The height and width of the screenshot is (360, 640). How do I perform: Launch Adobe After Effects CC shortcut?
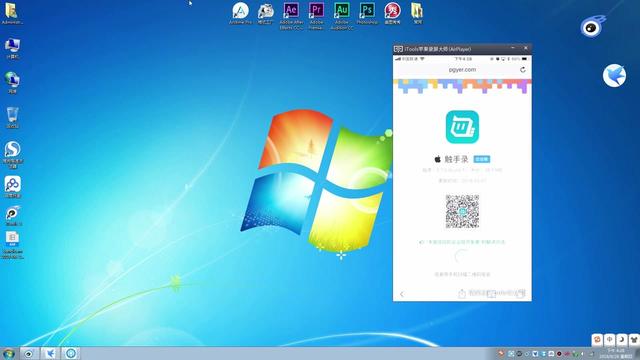[x=291, y=16]
